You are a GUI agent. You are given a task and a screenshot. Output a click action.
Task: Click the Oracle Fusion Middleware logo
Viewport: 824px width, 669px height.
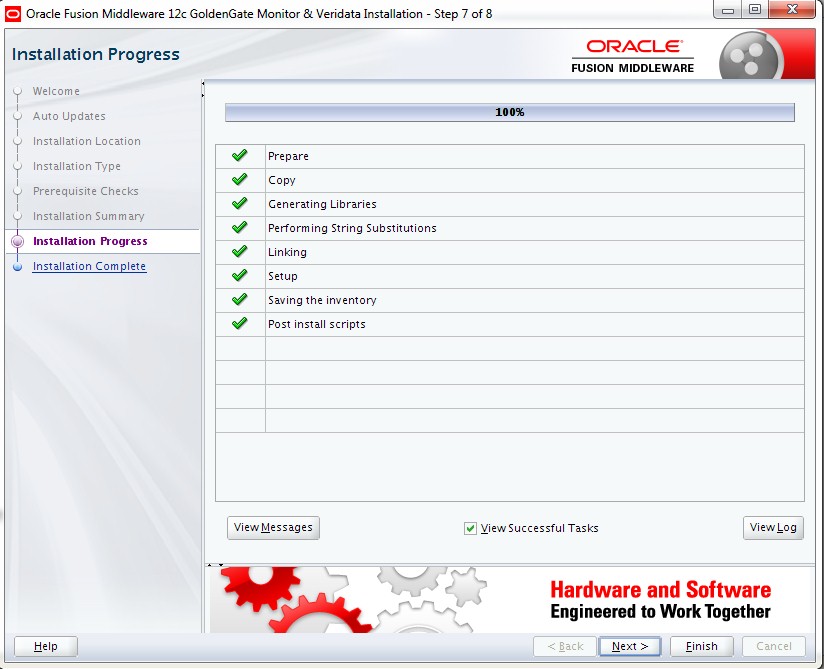633,56
